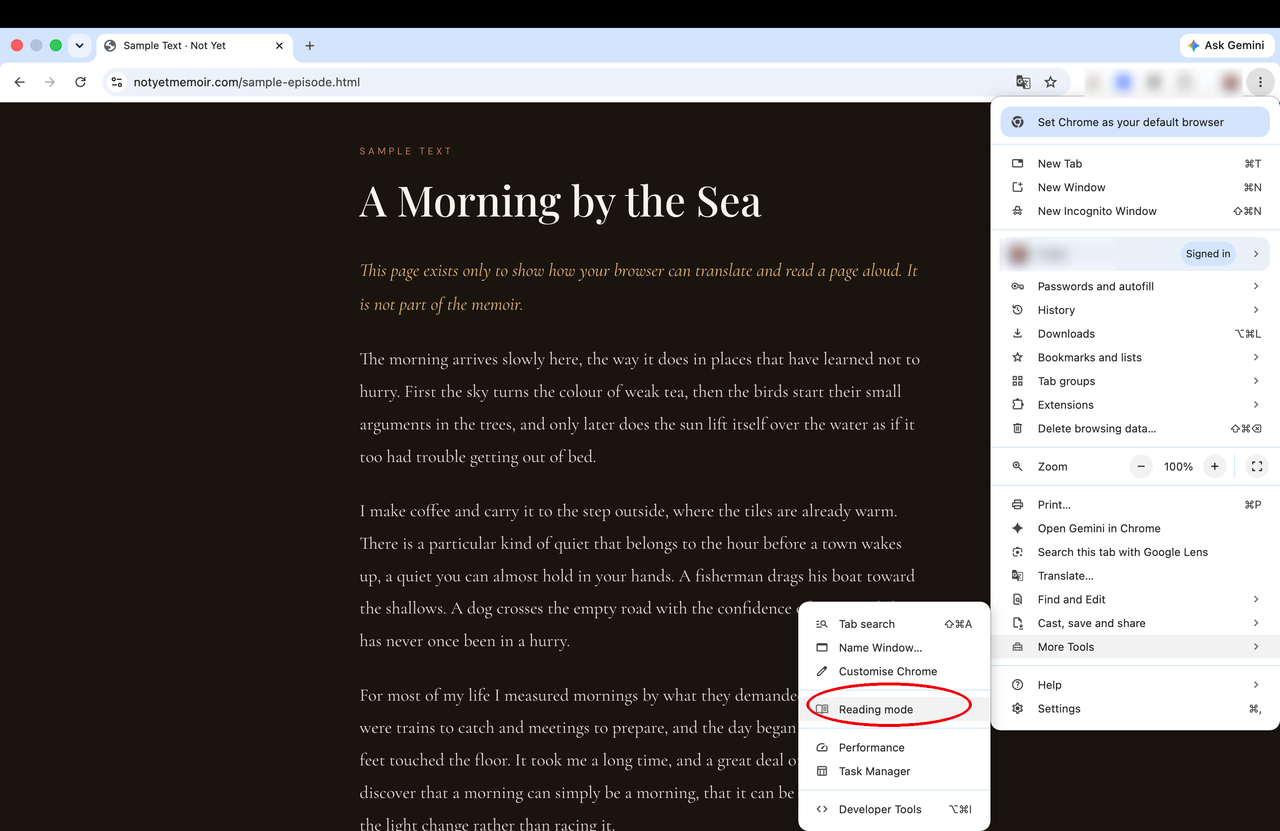Reload the page with the refresh icon
Screen dimensions: 1280x831
(x=81, y=82)
